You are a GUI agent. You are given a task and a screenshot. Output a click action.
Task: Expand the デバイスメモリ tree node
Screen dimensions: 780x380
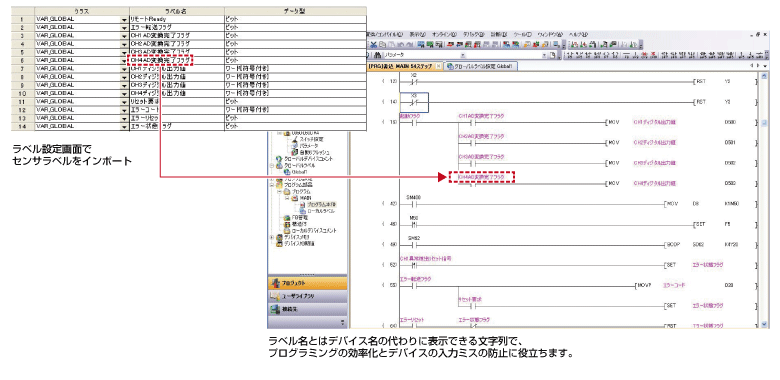point(272,237)
